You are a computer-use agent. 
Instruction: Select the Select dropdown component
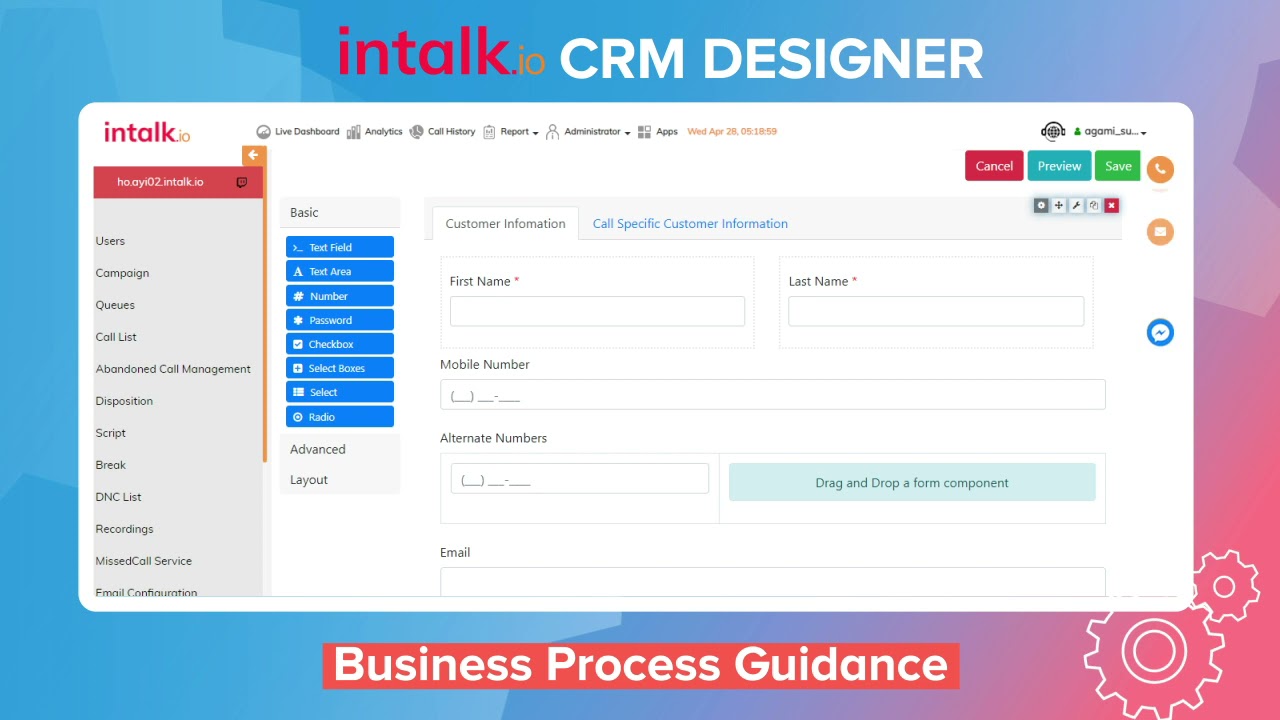340,392
